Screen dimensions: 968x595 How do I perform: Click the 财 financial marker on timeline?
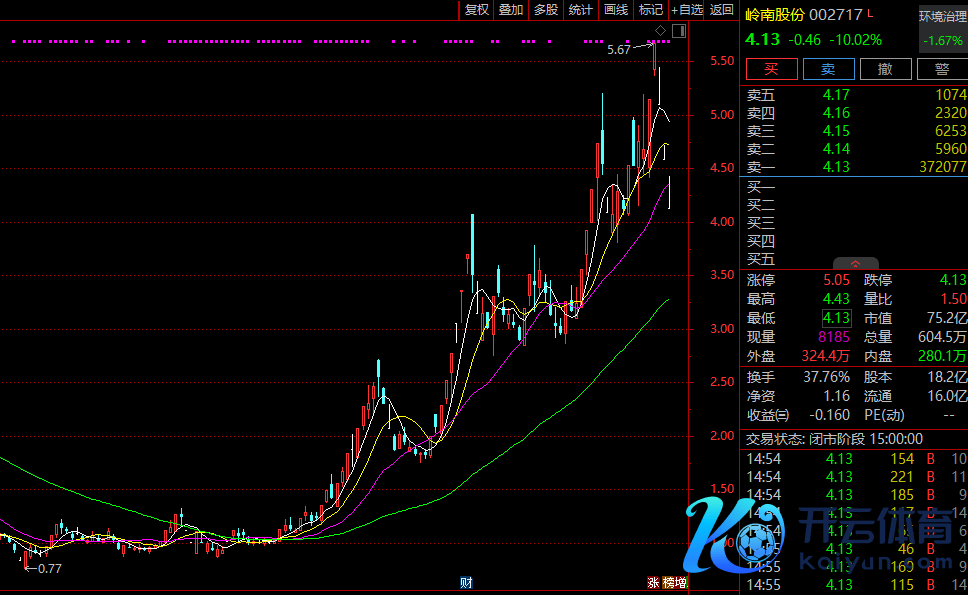[466, 582]
